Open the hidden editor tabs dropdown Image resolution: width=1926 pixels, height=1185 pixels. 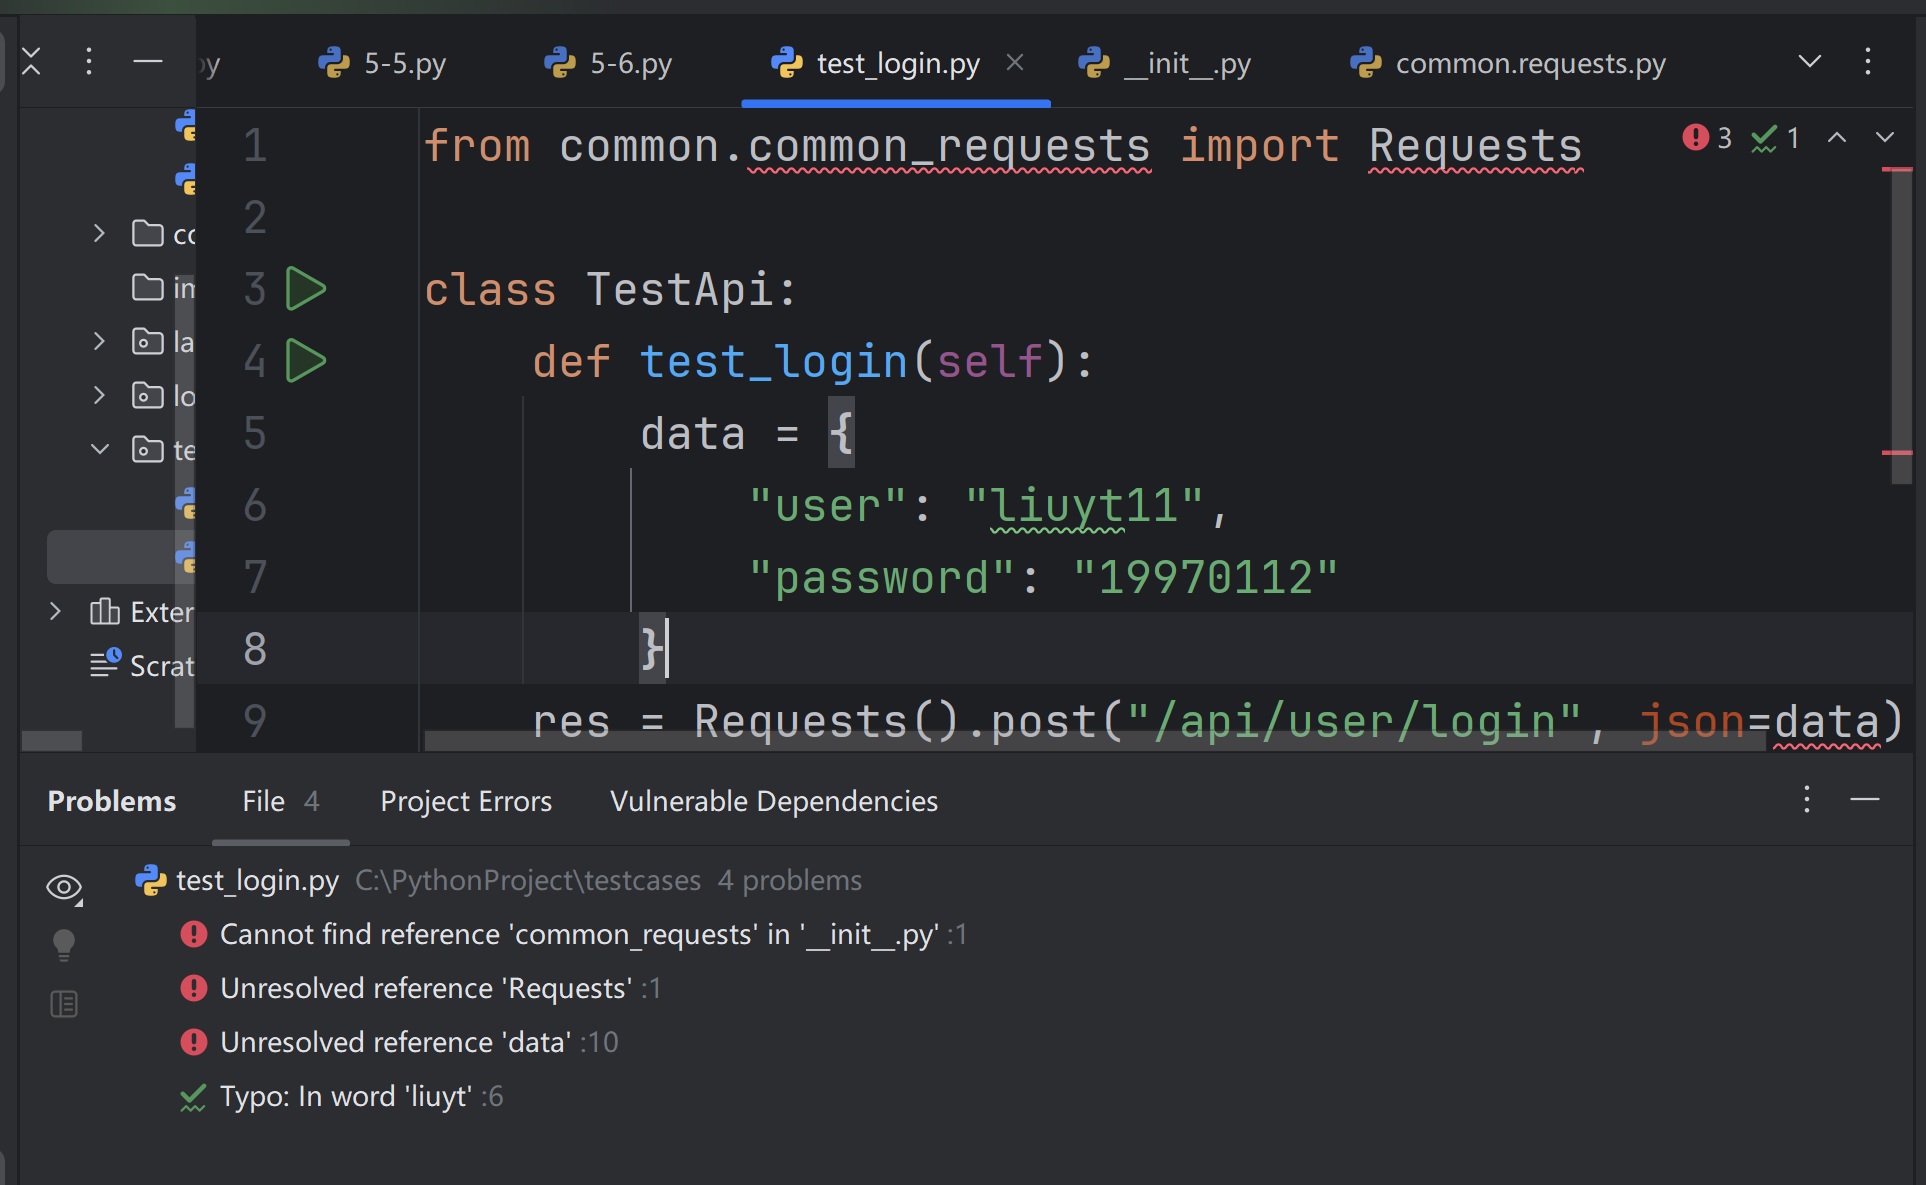(1809, 62)
